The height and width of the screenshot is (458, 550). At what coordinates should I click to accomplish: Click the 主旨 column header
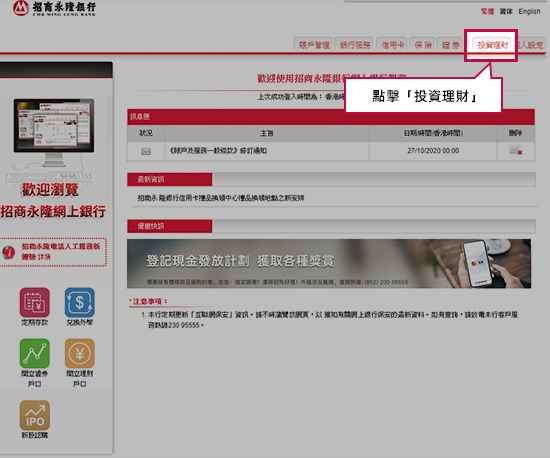(267, 133)
